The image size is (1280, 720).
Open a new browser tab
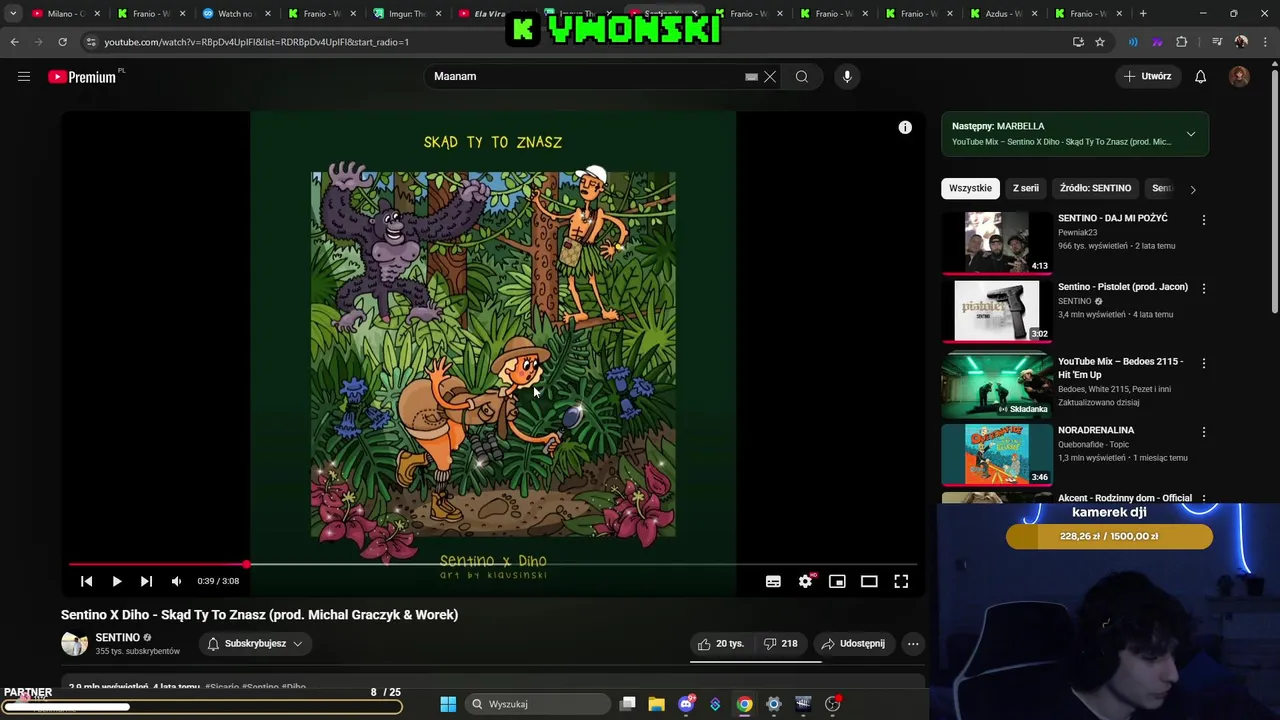(1143, 14)
